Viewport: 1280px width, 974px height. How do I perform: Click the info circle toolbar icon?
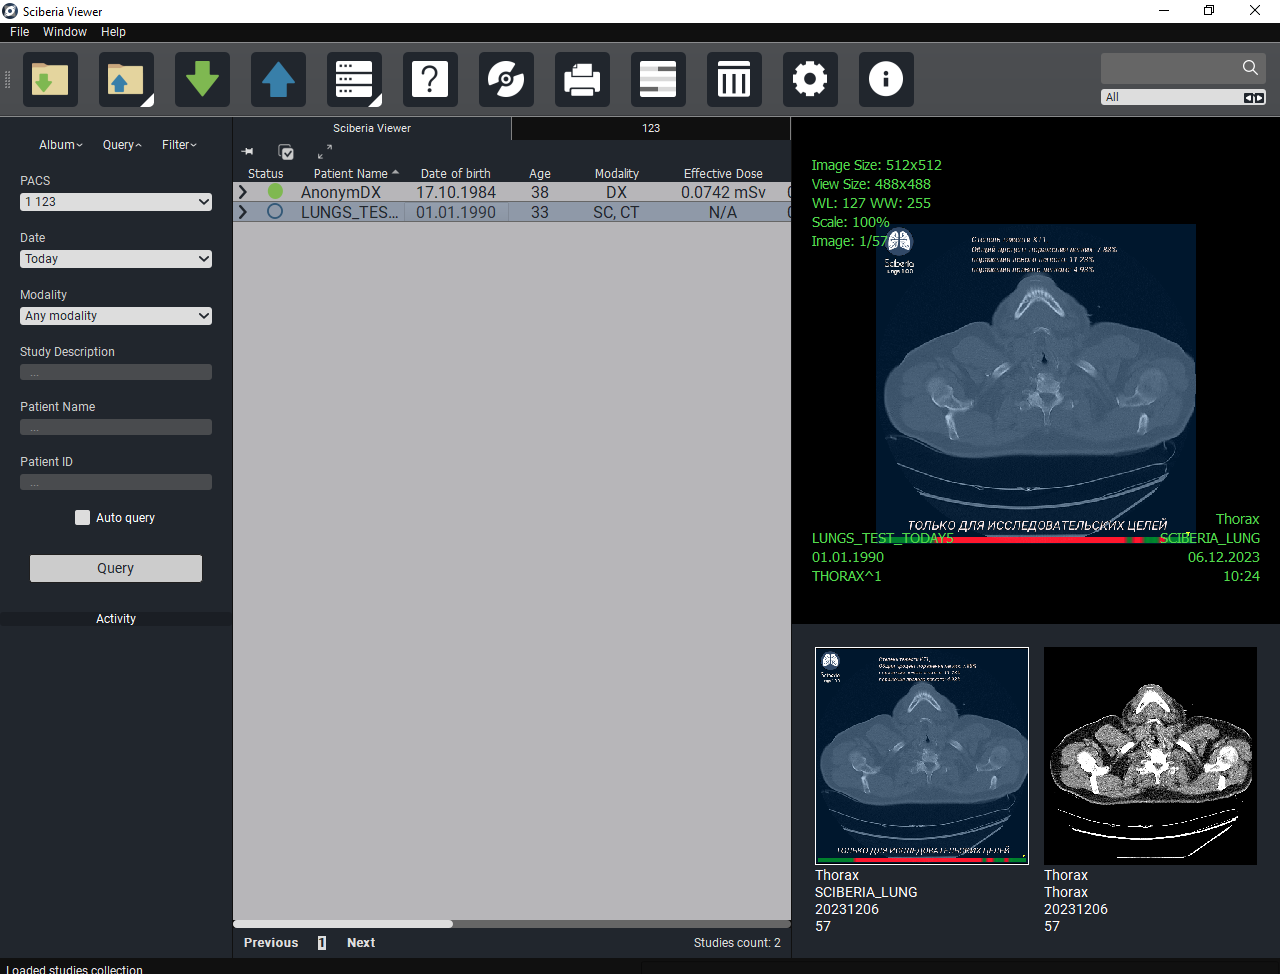pyautogui.click(x=886, y=79)
